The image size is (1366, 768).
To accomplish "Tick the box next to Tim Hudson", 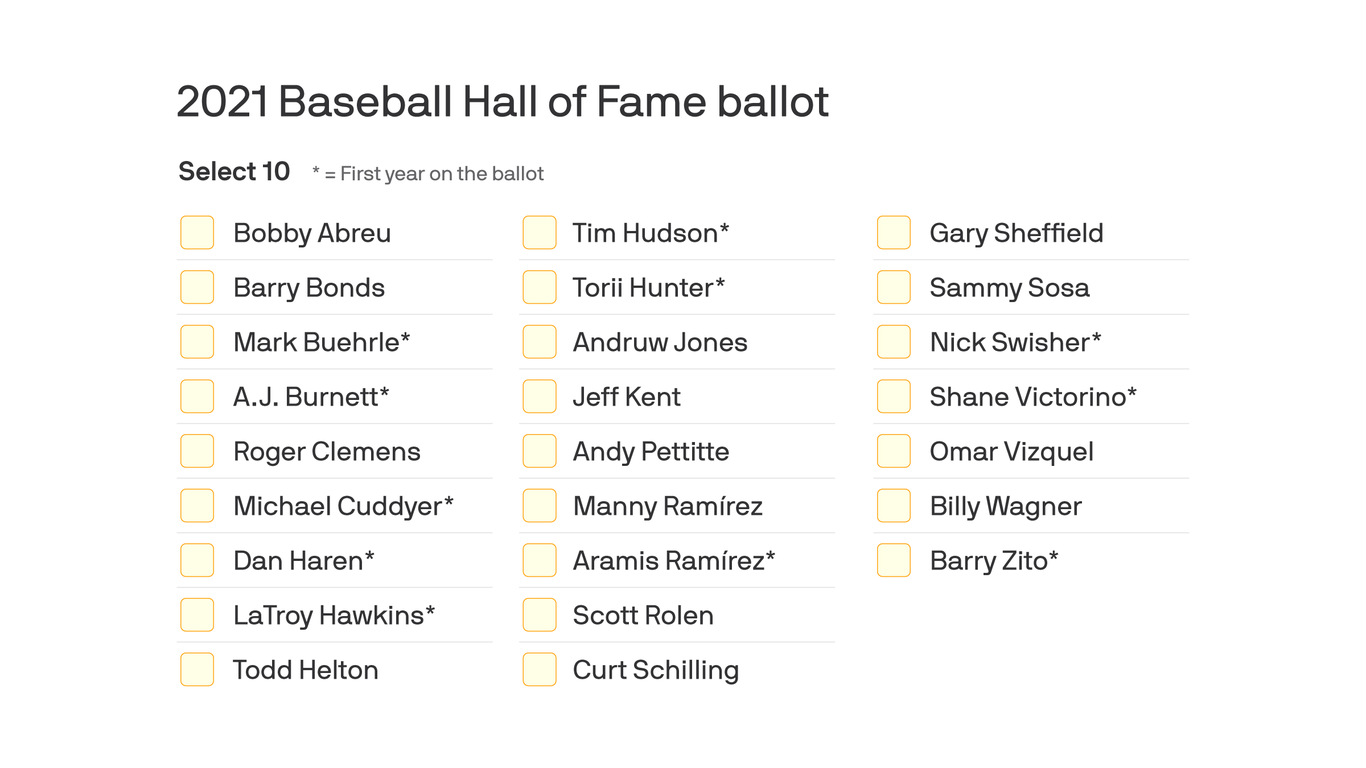I will click(x=539, y=232).
